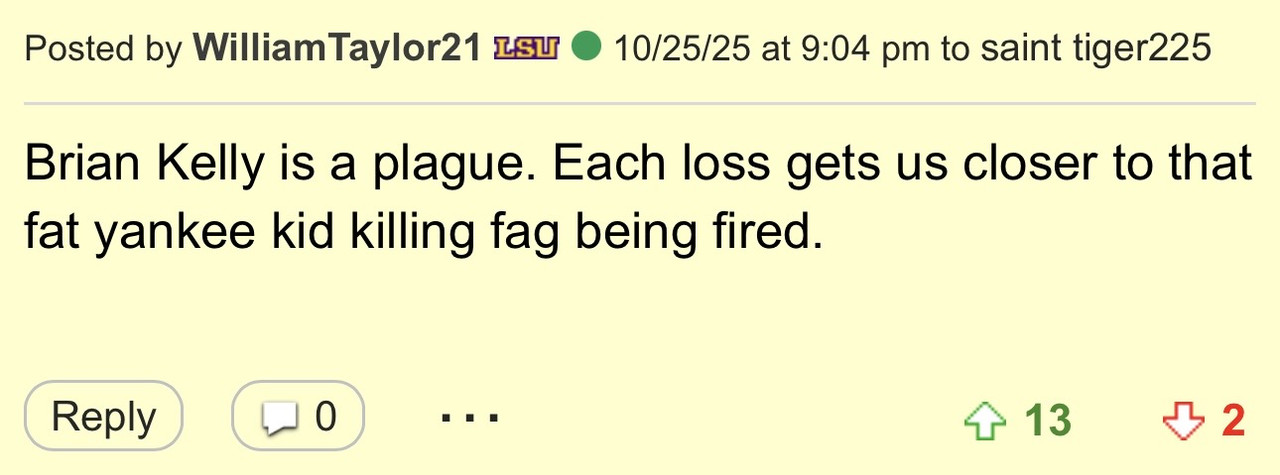
Task: Click the red downvote count 2
Action: [x=1233, y=419]
